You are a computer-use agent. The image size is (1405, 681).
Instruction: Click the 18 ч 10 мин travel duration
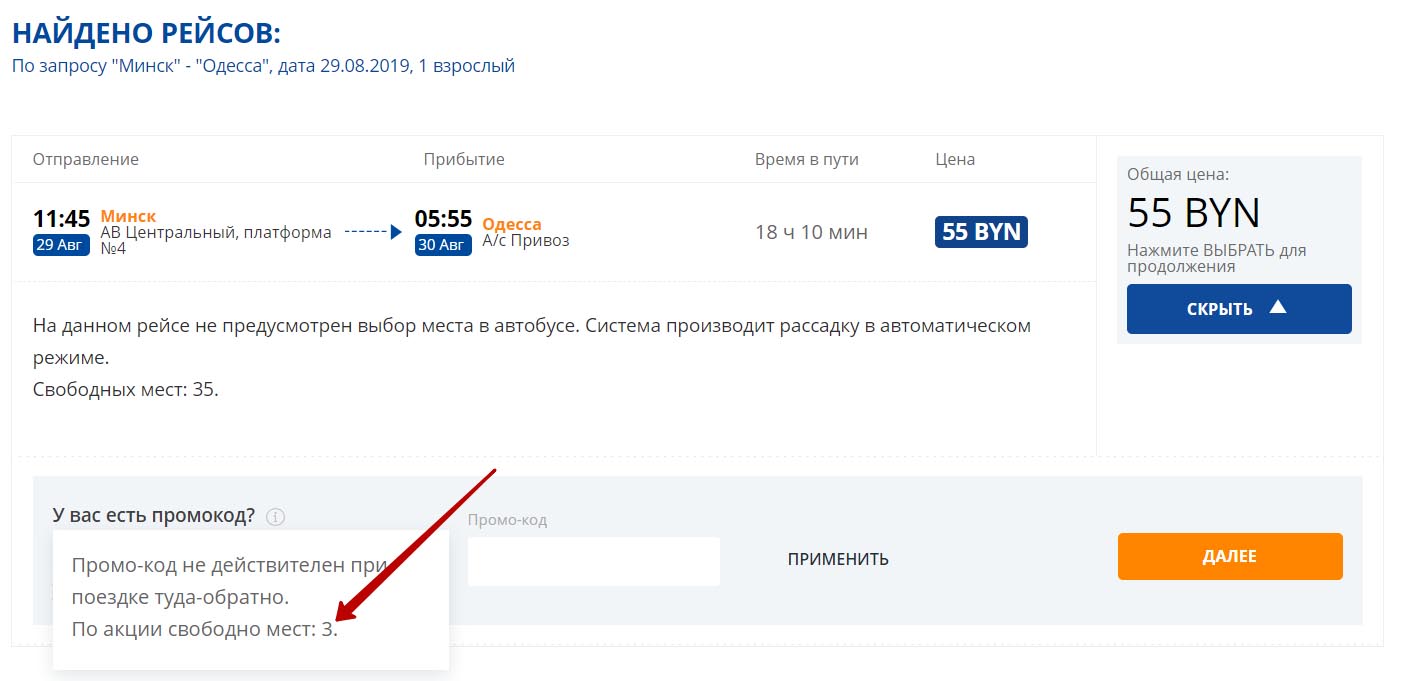tap(811, 233)
